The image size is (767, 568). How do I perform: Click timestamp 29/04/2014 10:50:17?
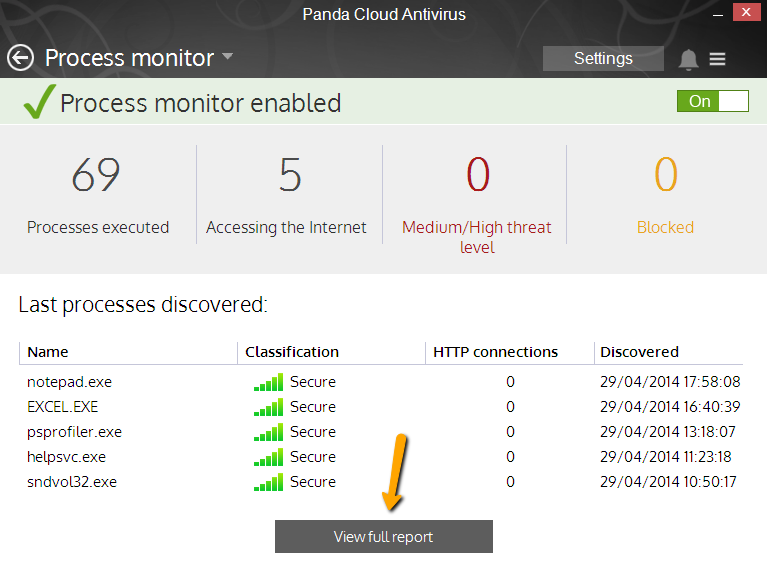(x=668, y=482)
